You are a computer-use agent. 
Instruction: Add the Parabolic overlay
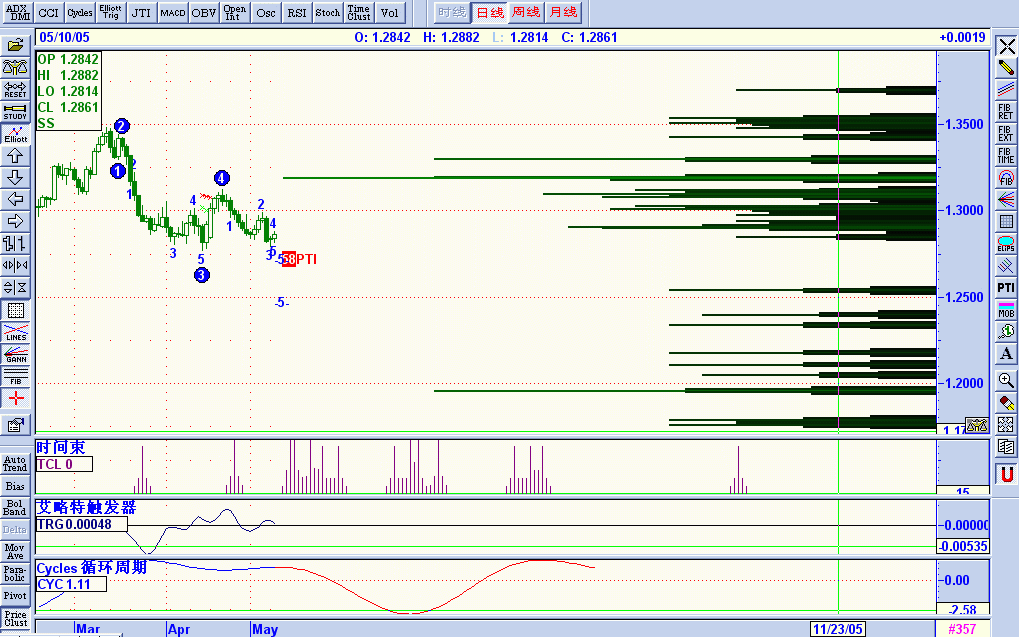tap(16, 574)
